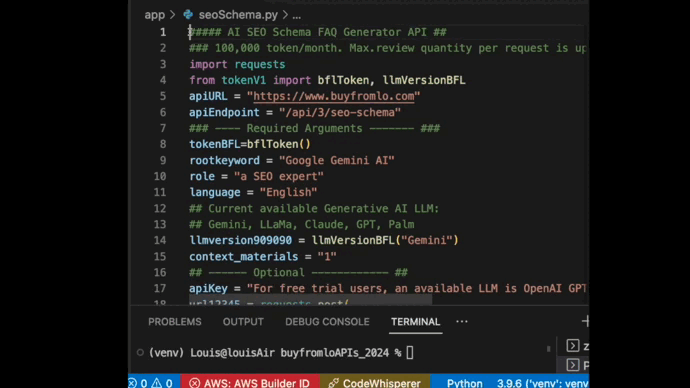The height and width of the screenshot is (388, 690).
Task: Open the CodeWhisperer status item
Action: 375,383
